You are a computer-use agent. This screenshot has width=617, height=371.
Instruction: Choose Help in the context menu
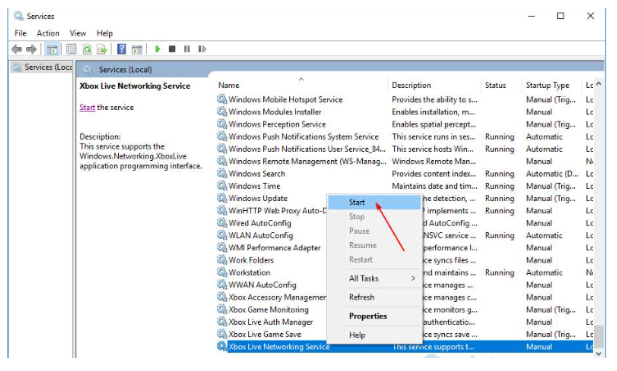[374, 335]
